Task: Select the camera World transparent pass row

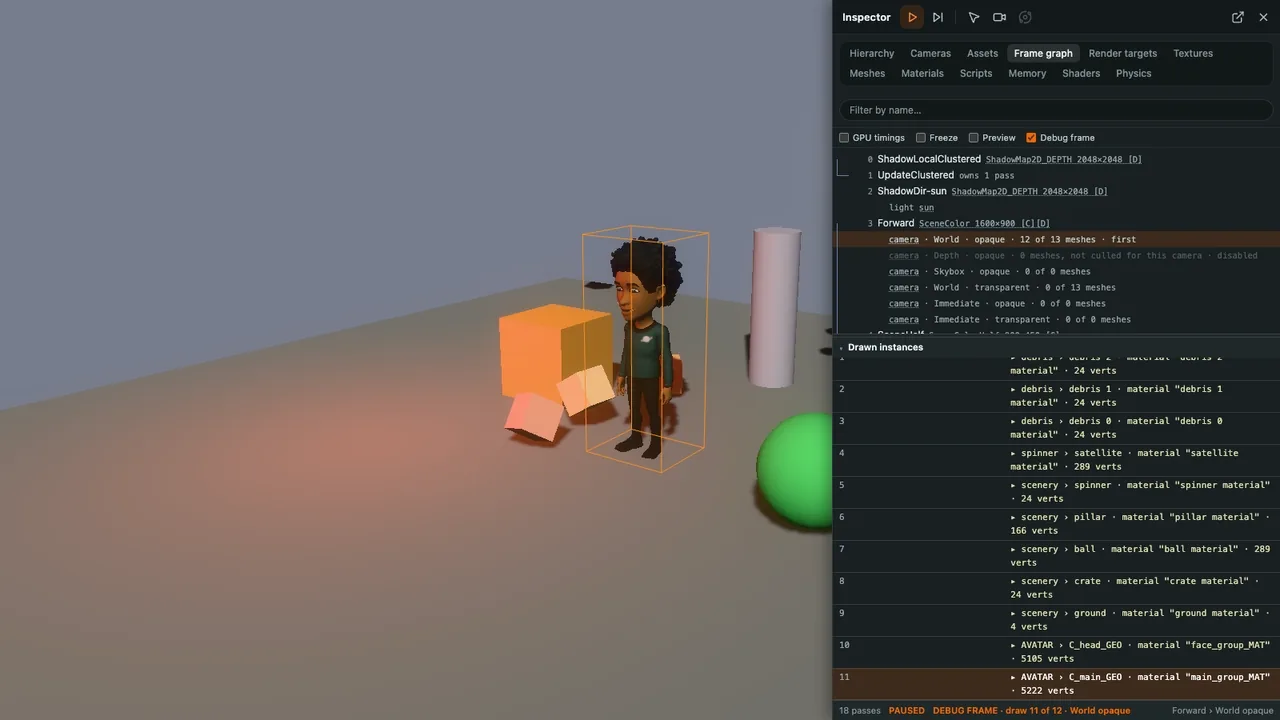Action: point(1056,287)
